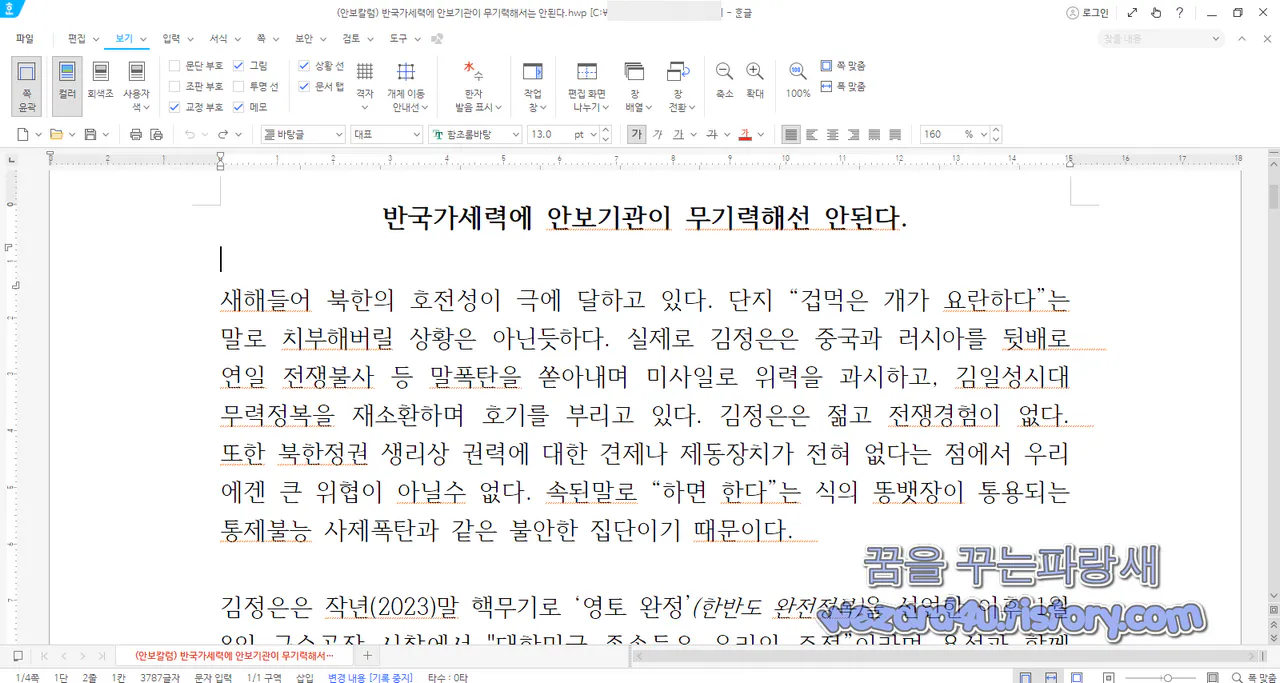Toggle bold 가 formatting
The image size is (1280, 683).
636,134
